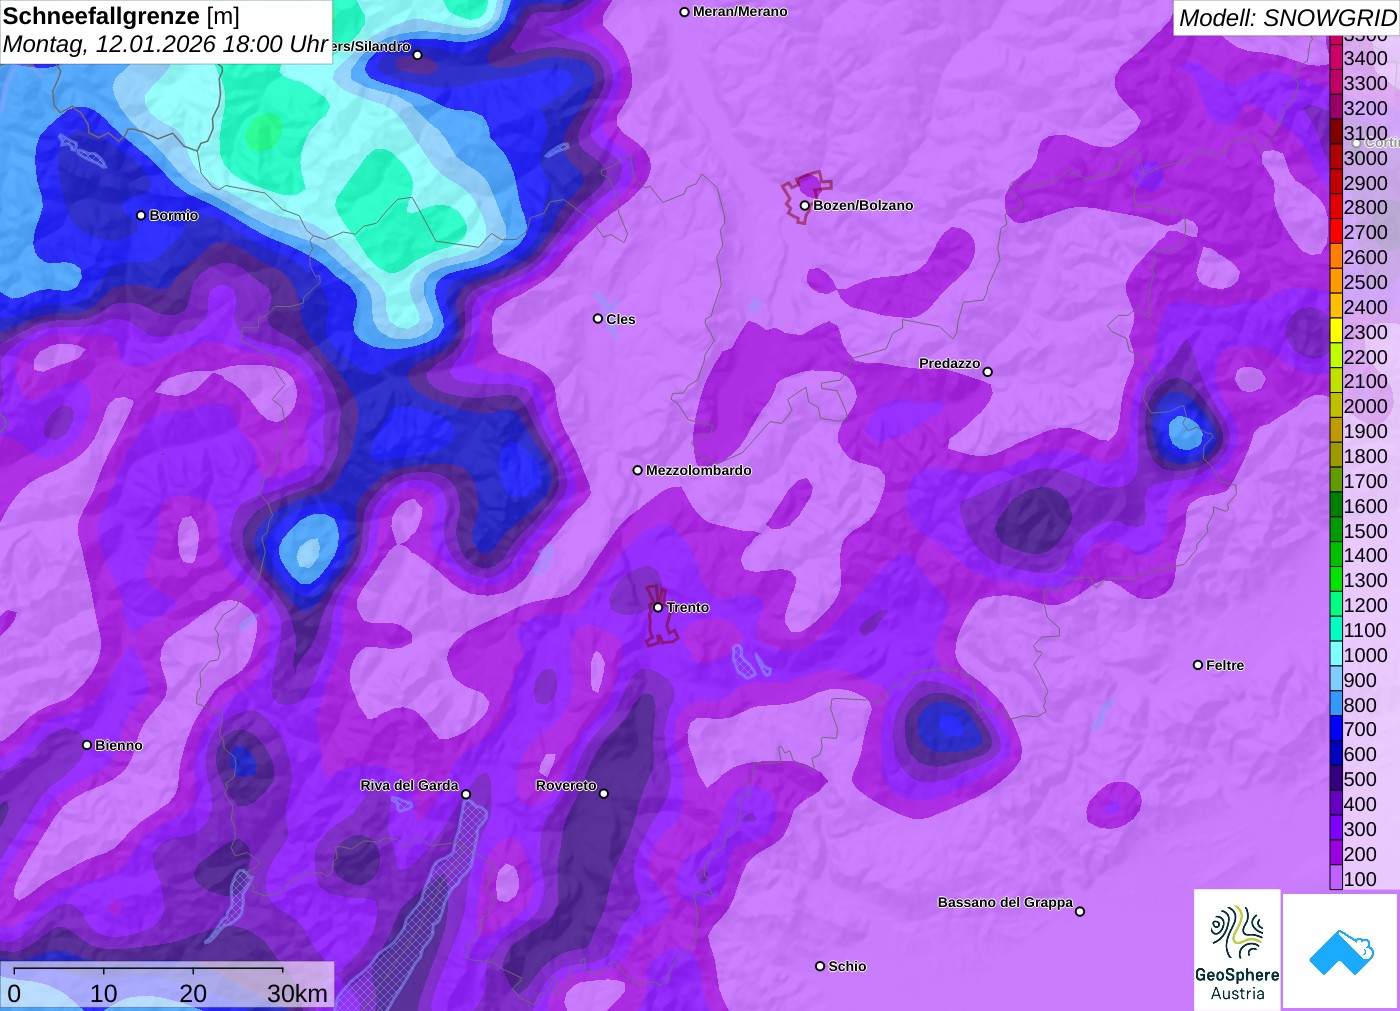Click the Mezzolombardo location marker
This screenshot has width=1400, height=1011.
(638, 470)
